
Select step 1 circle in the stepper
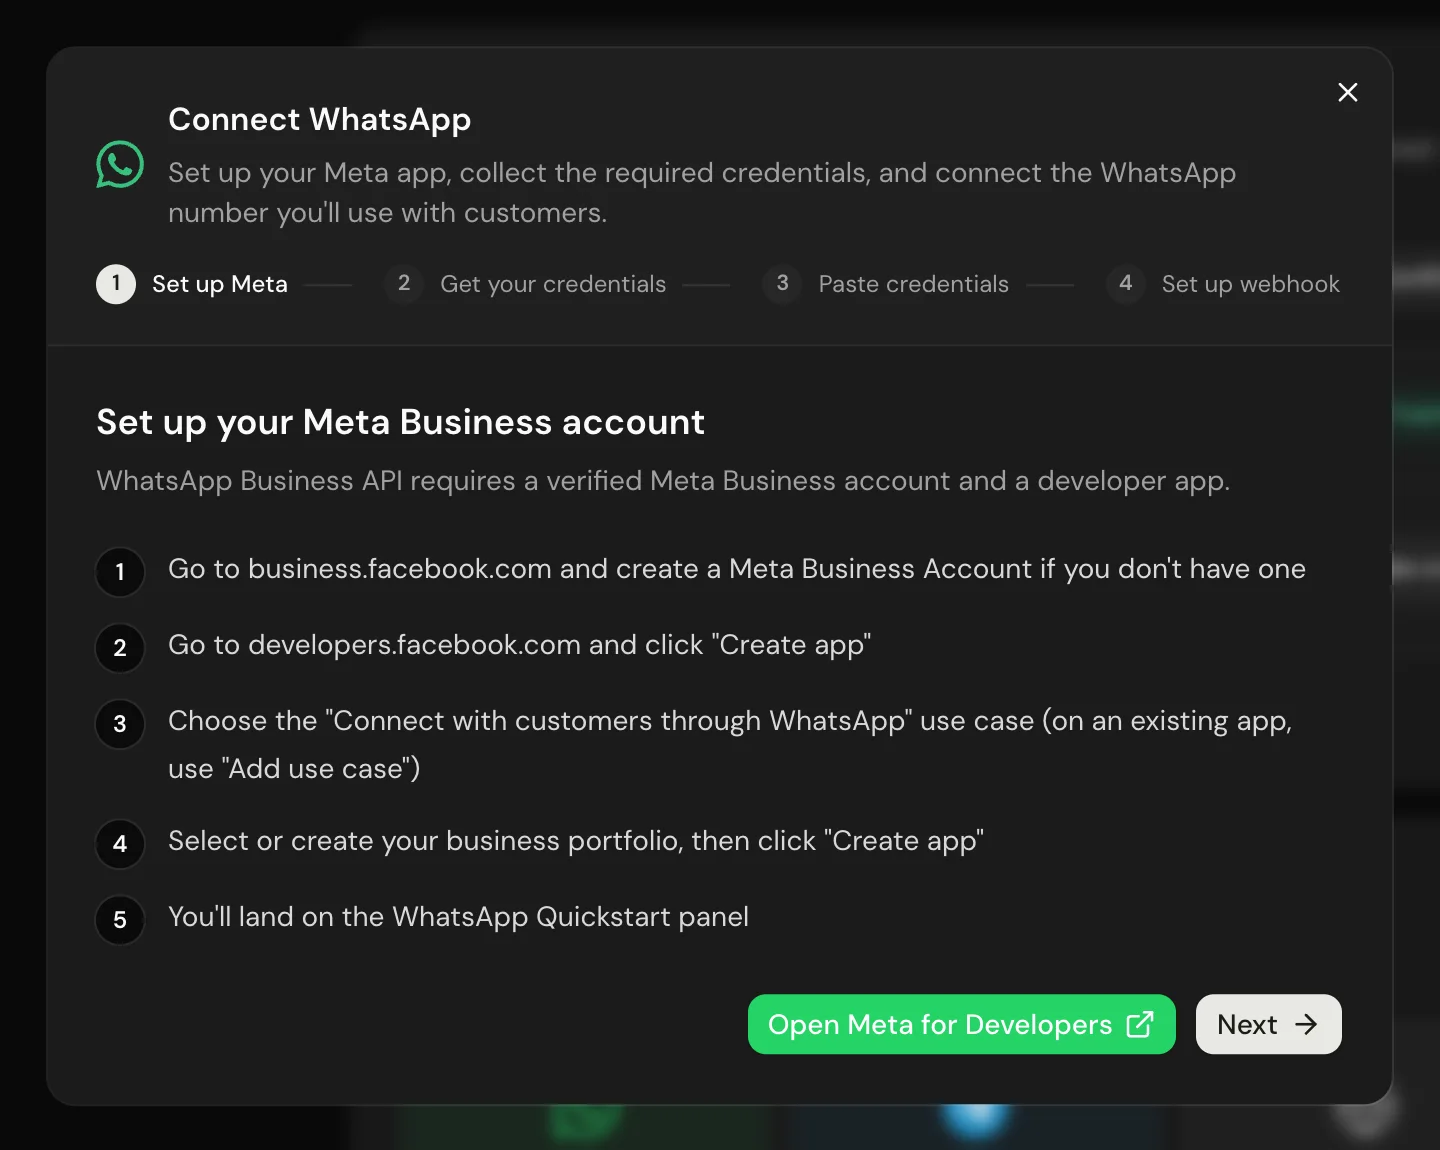[x=116, y=284]
